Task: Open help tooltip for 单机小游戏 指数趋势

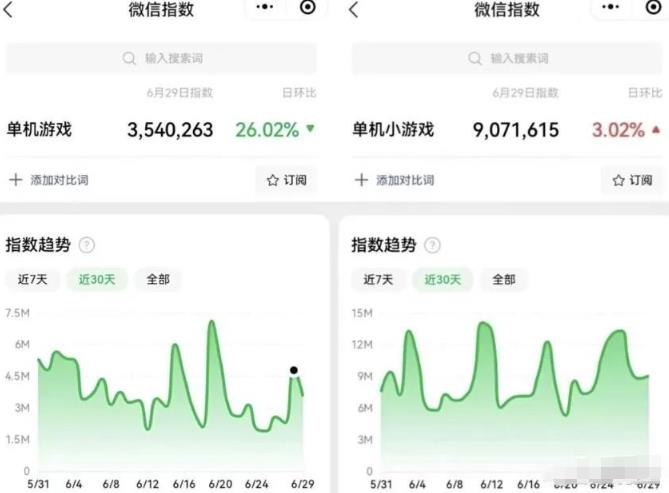Action: tap(432, 245)
